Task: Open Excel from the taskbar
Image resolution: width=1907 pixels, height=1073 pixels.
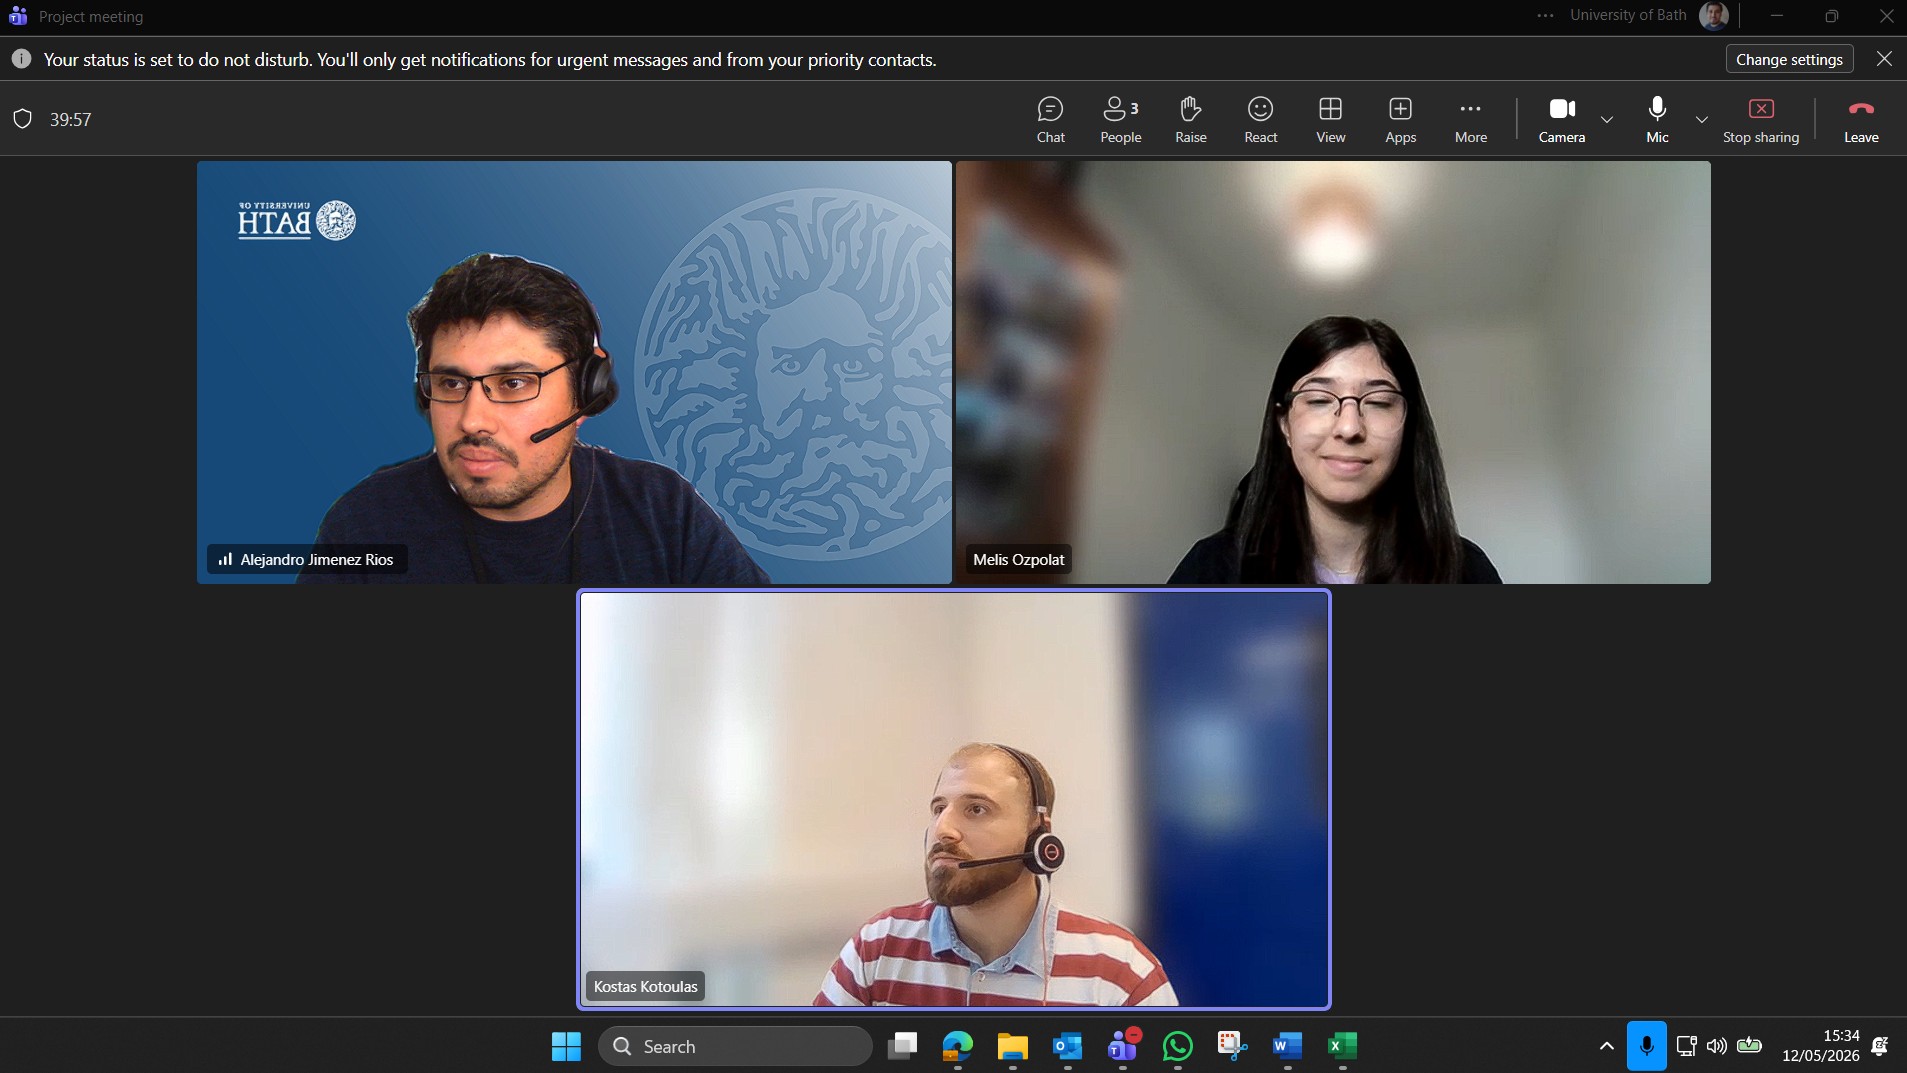Action: (x=1341, y=1046)
